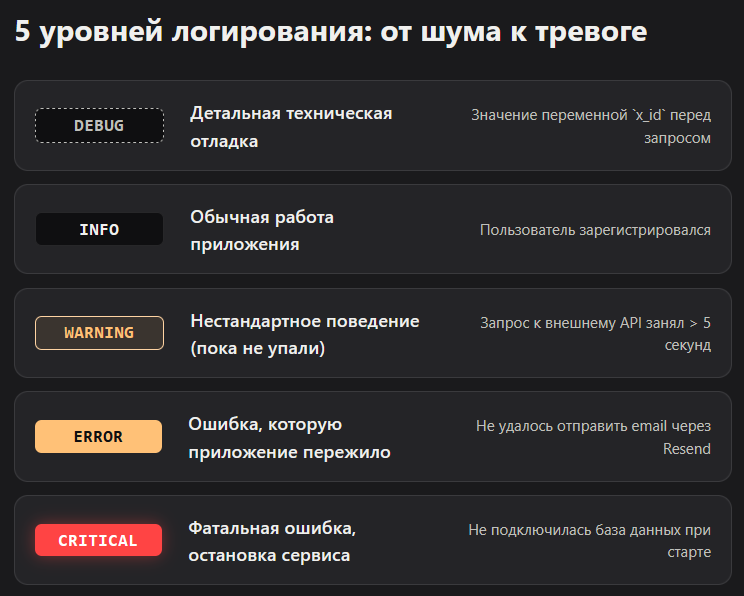Click heading "5 уровней логирования: от шума к тревоге"
The height and width of the screenshot is (596, 744).
tap(331, 32)
